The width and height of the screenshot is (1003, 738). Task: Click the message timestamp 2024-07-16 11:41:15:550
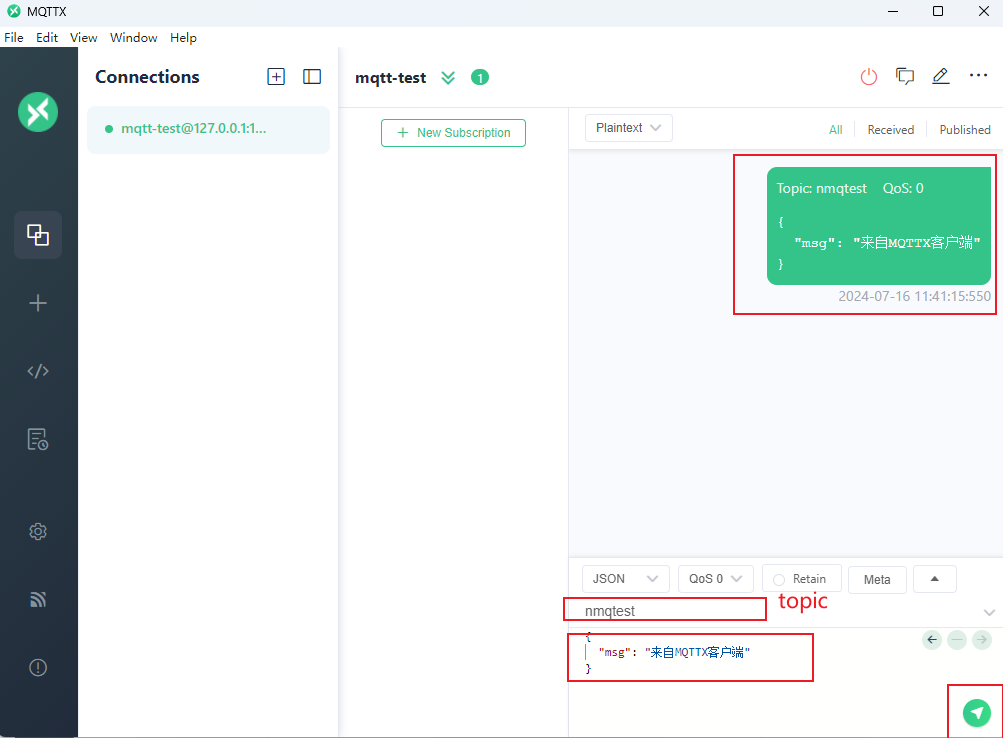coord(914,296)
